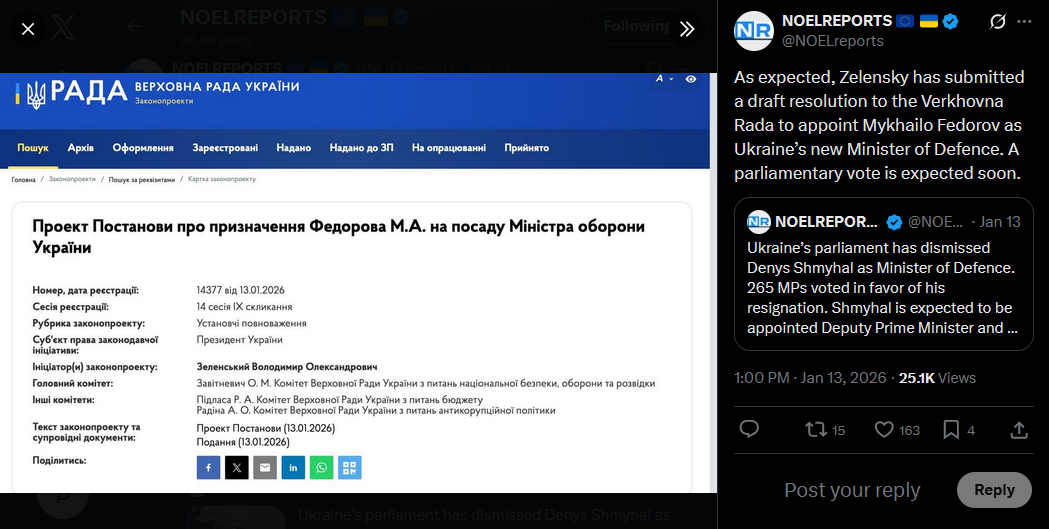
Task: Bookmark the post showing 4 bookmarks
Action: pyautogui.click(x=959, y=429)
